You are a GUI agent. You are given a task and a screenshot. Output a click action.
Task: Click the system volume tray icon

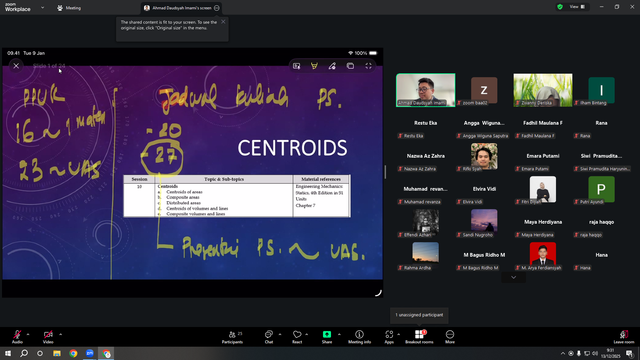595,353
